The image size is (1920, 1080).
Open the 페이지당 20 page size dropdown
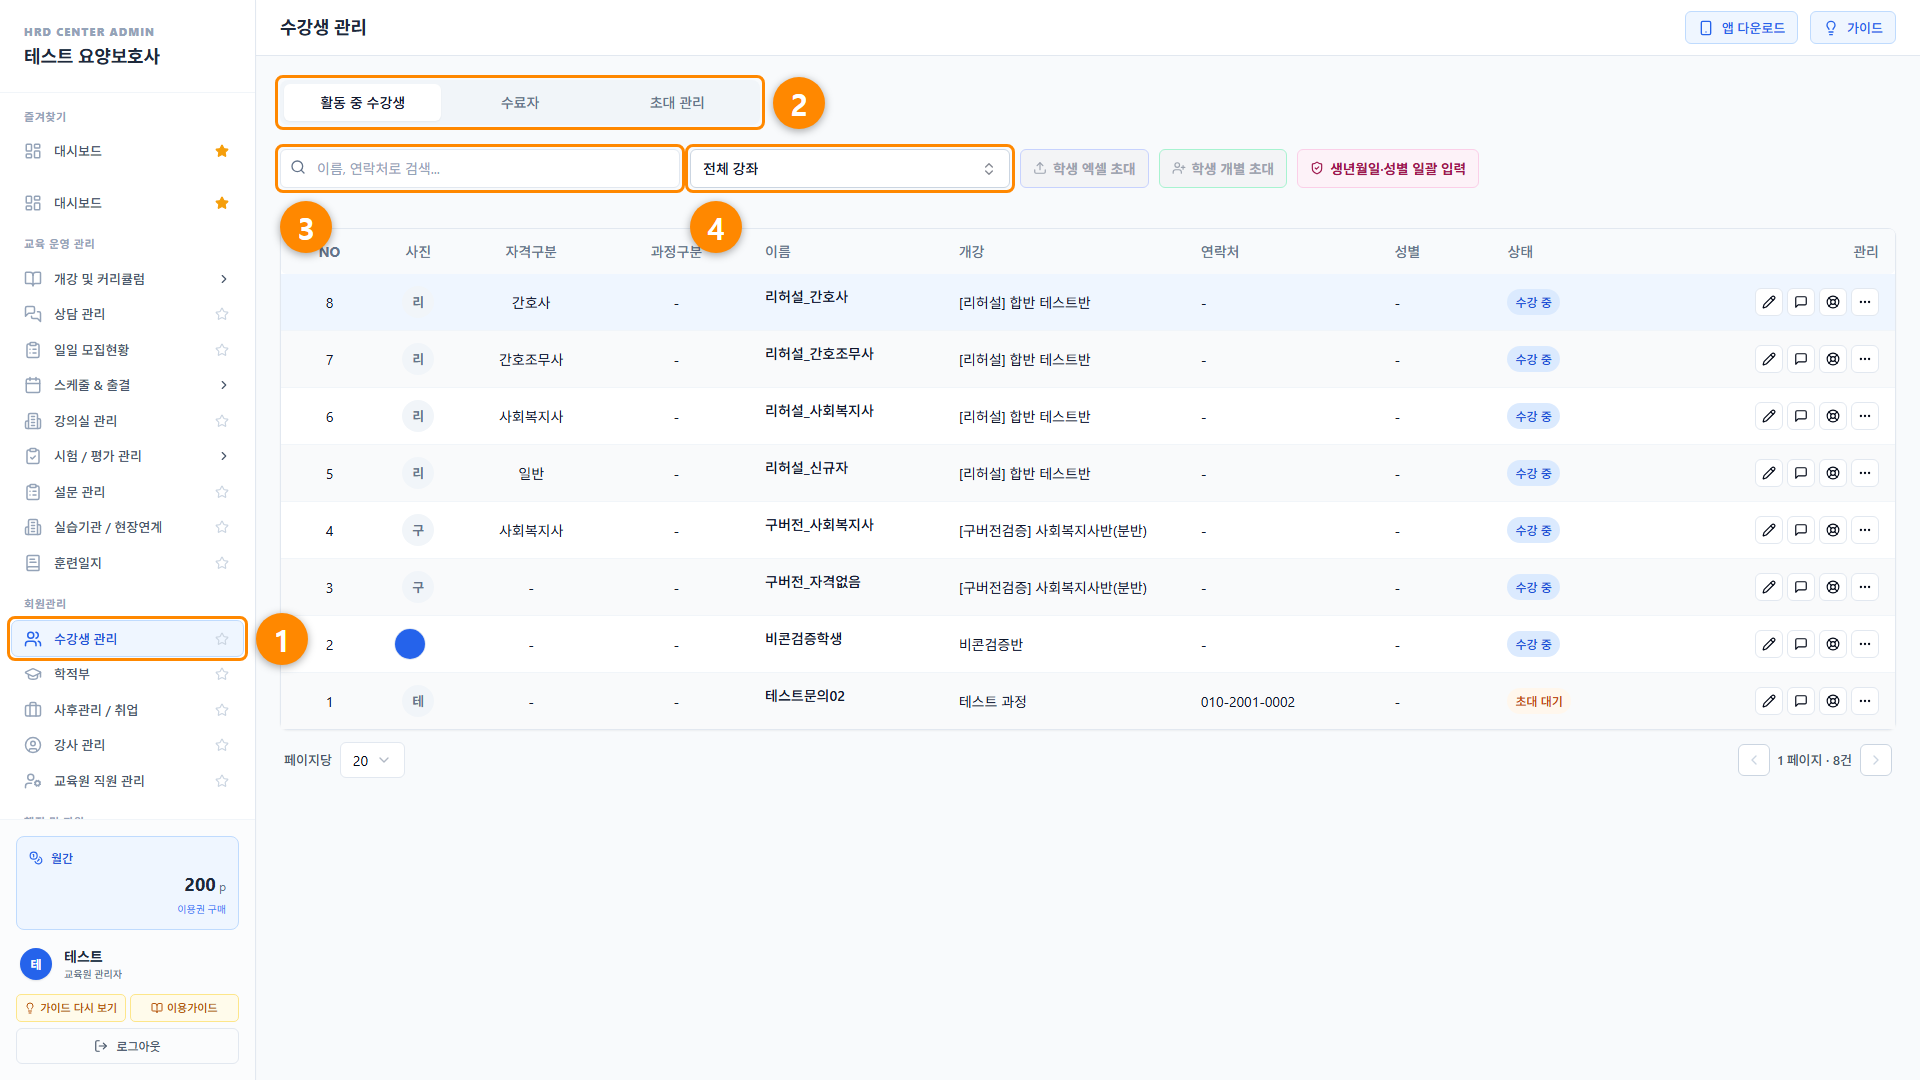[x=372, y=760]
